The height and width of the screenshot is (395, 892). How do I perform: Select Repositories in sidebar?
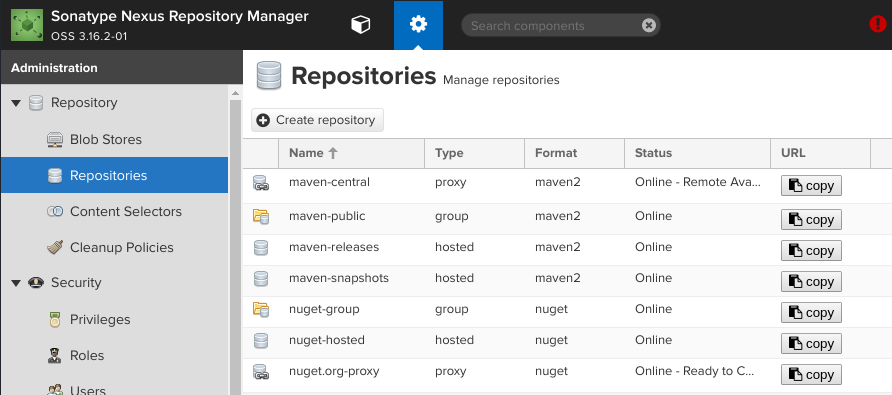[114, 175]
